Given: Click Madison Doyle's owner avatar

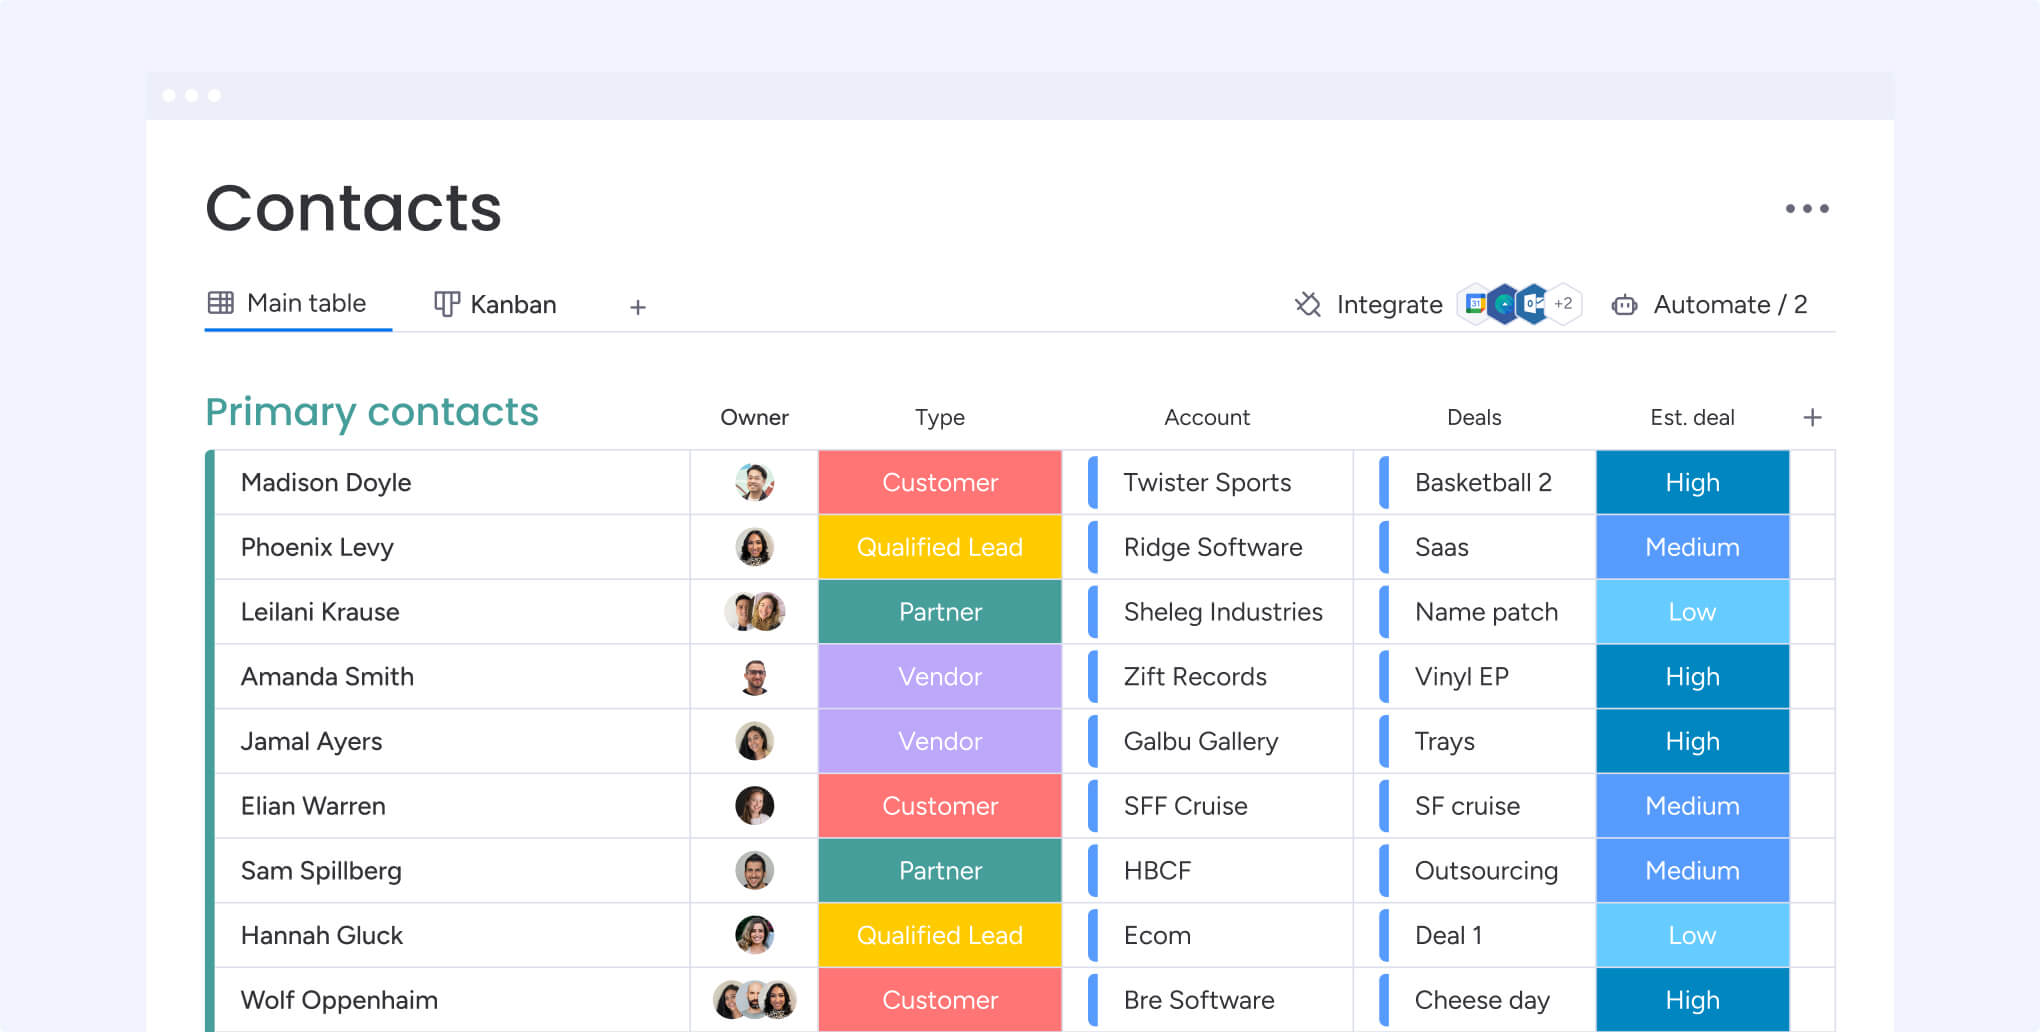Looking at the screenshot, I should coord(754,482).
